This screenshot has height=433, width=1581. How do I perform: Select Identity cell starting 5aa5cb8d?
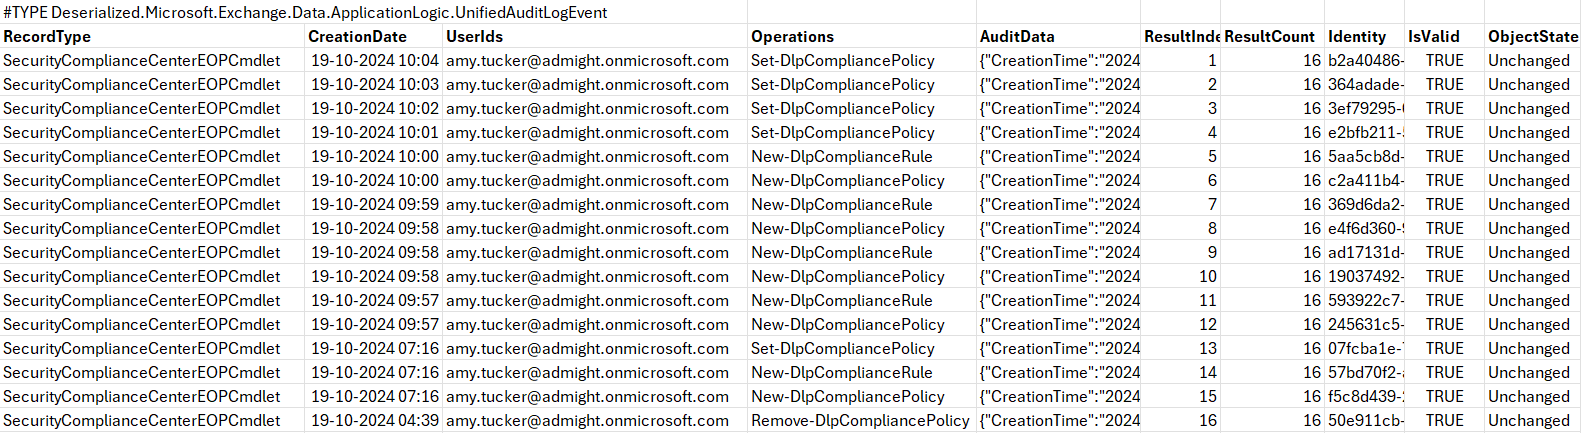pyautogui.click(x=1365, y=157)
